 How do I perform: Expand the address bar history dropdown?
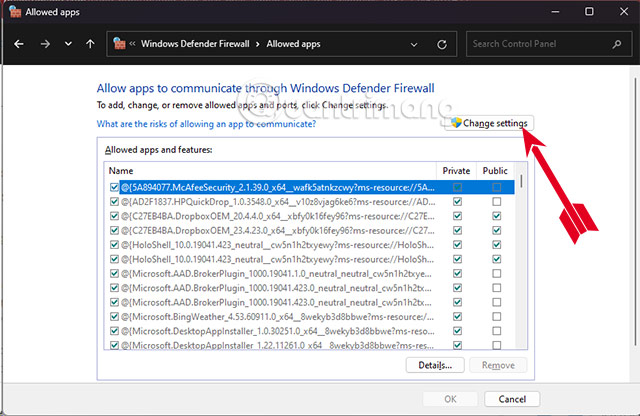pyautogui.click(x=414, y=44)
